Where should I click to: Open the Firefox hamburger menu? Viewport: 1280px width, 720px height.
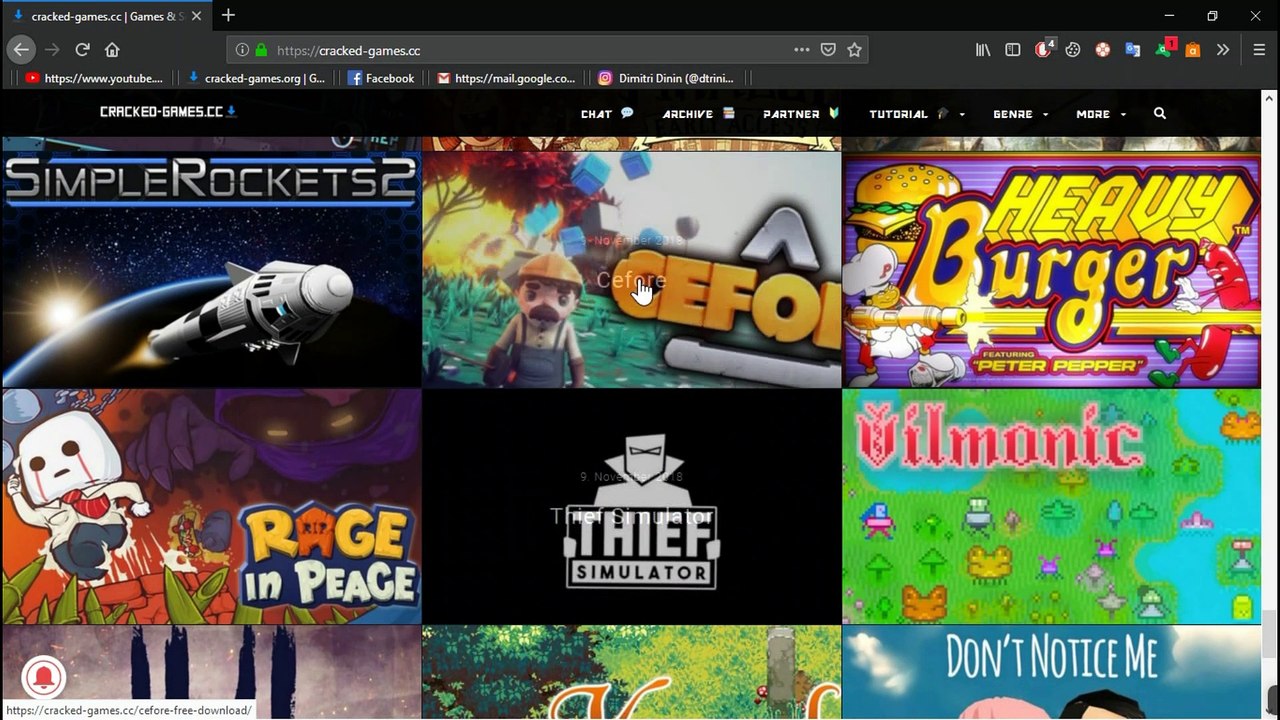tap(1259, 49)
